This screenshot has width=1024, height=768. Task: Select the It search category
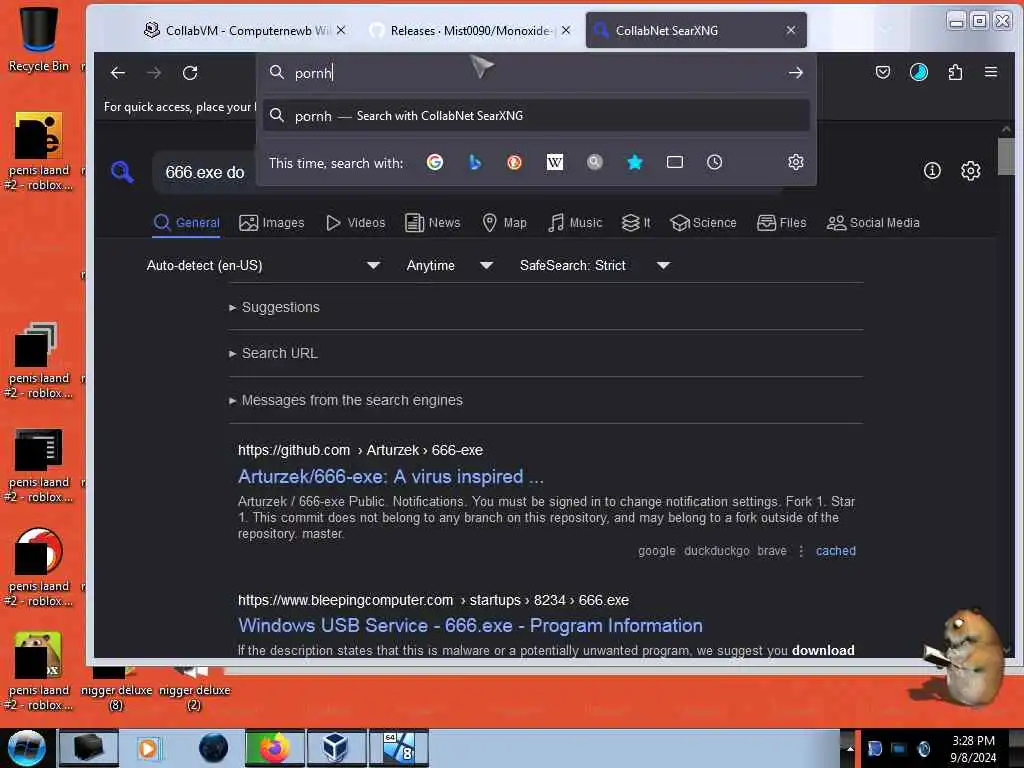tap(636, 223)
